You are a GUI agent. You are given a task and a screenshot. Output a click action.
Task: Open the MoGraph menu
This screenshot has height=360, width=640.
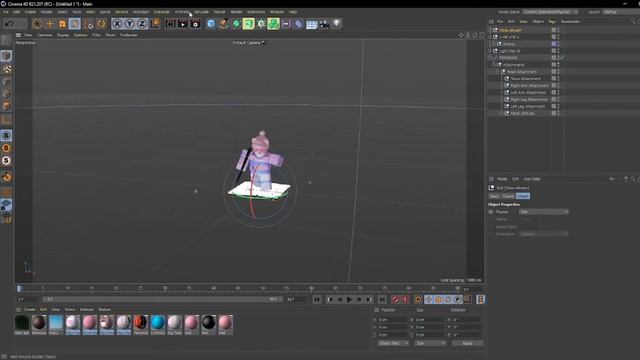tap(140, 12)
